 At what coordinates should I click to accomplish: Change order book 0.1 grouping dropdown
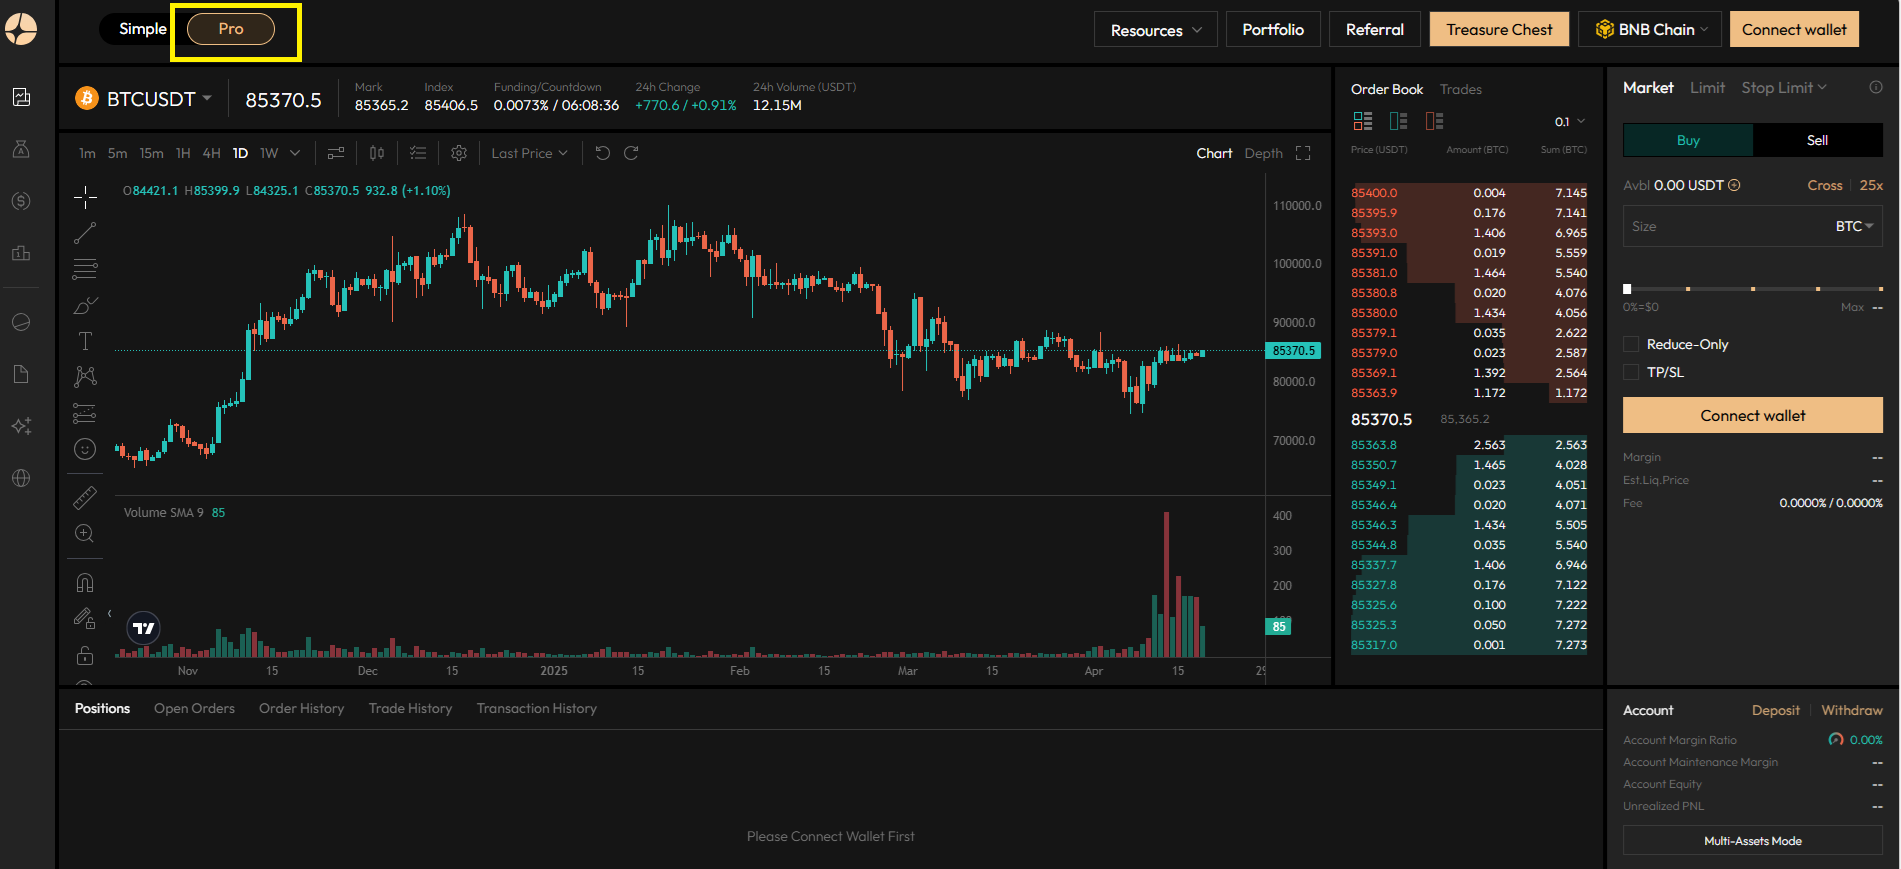1569,122
